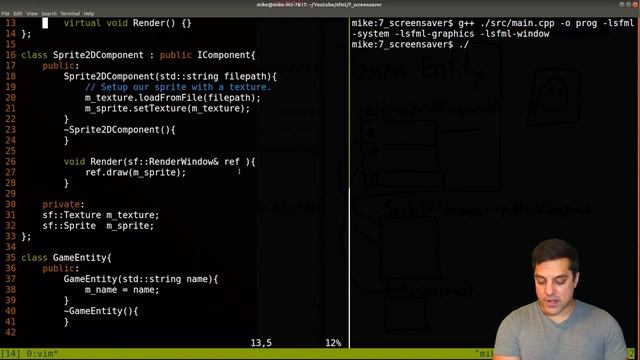Click 'public:' on line 17
The height and width of the screenshot is (360, 640).
(61, 66)
